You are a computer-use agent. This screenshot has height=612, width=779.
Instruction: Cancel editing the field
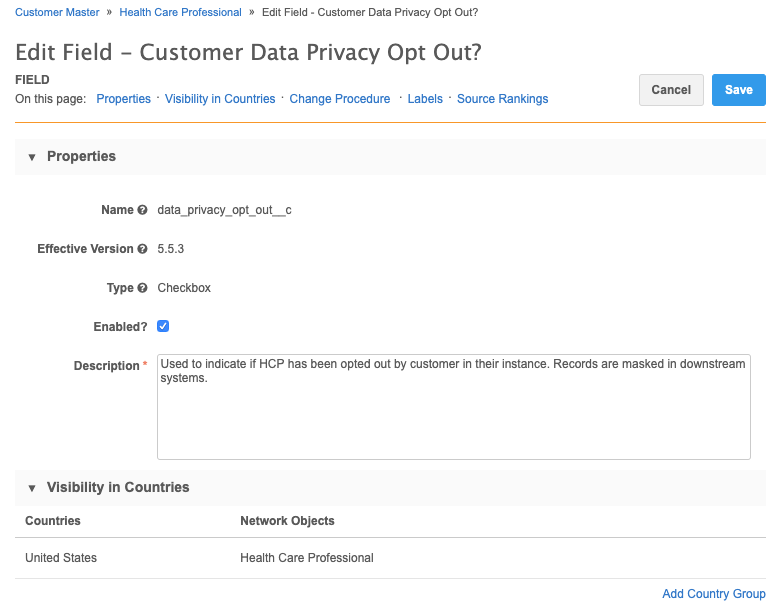tap(671, 90)
